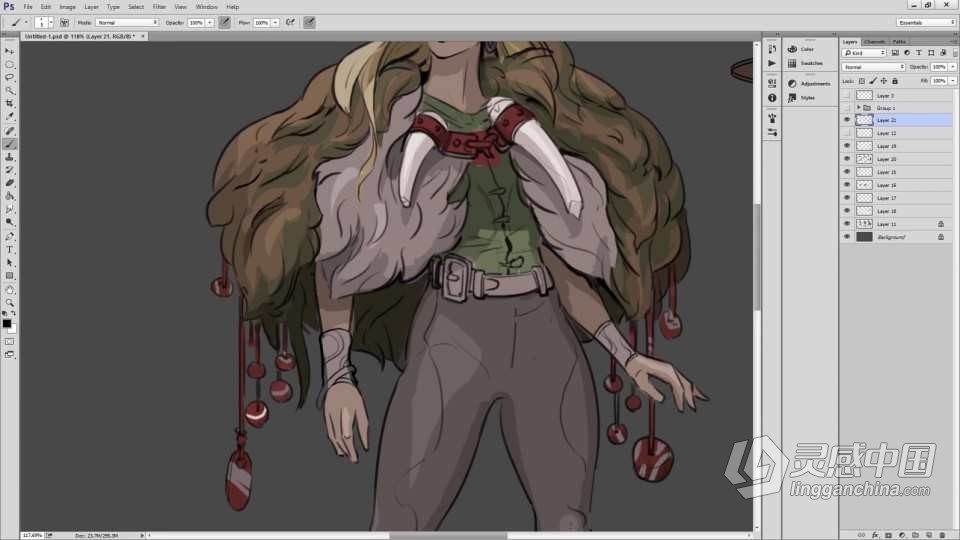Select the Dodge tool
The image size is (960, 540).
coord(9,222)
